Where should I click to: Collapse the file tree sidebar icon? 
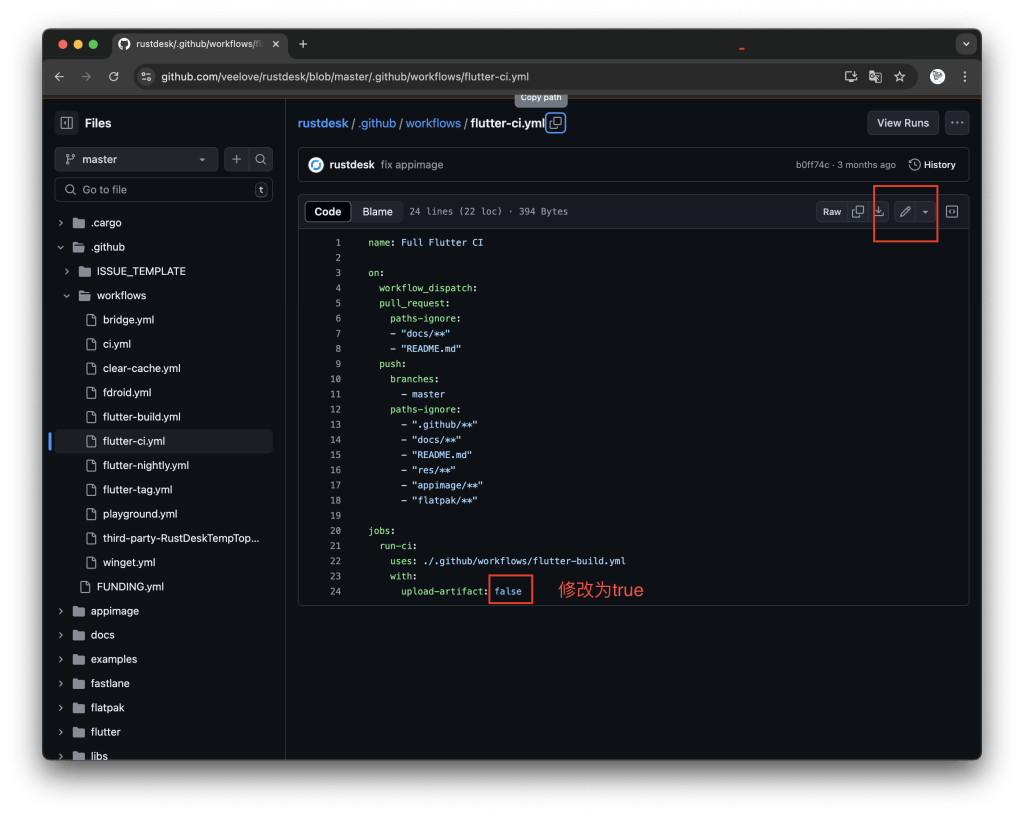[x=67, y=123]
